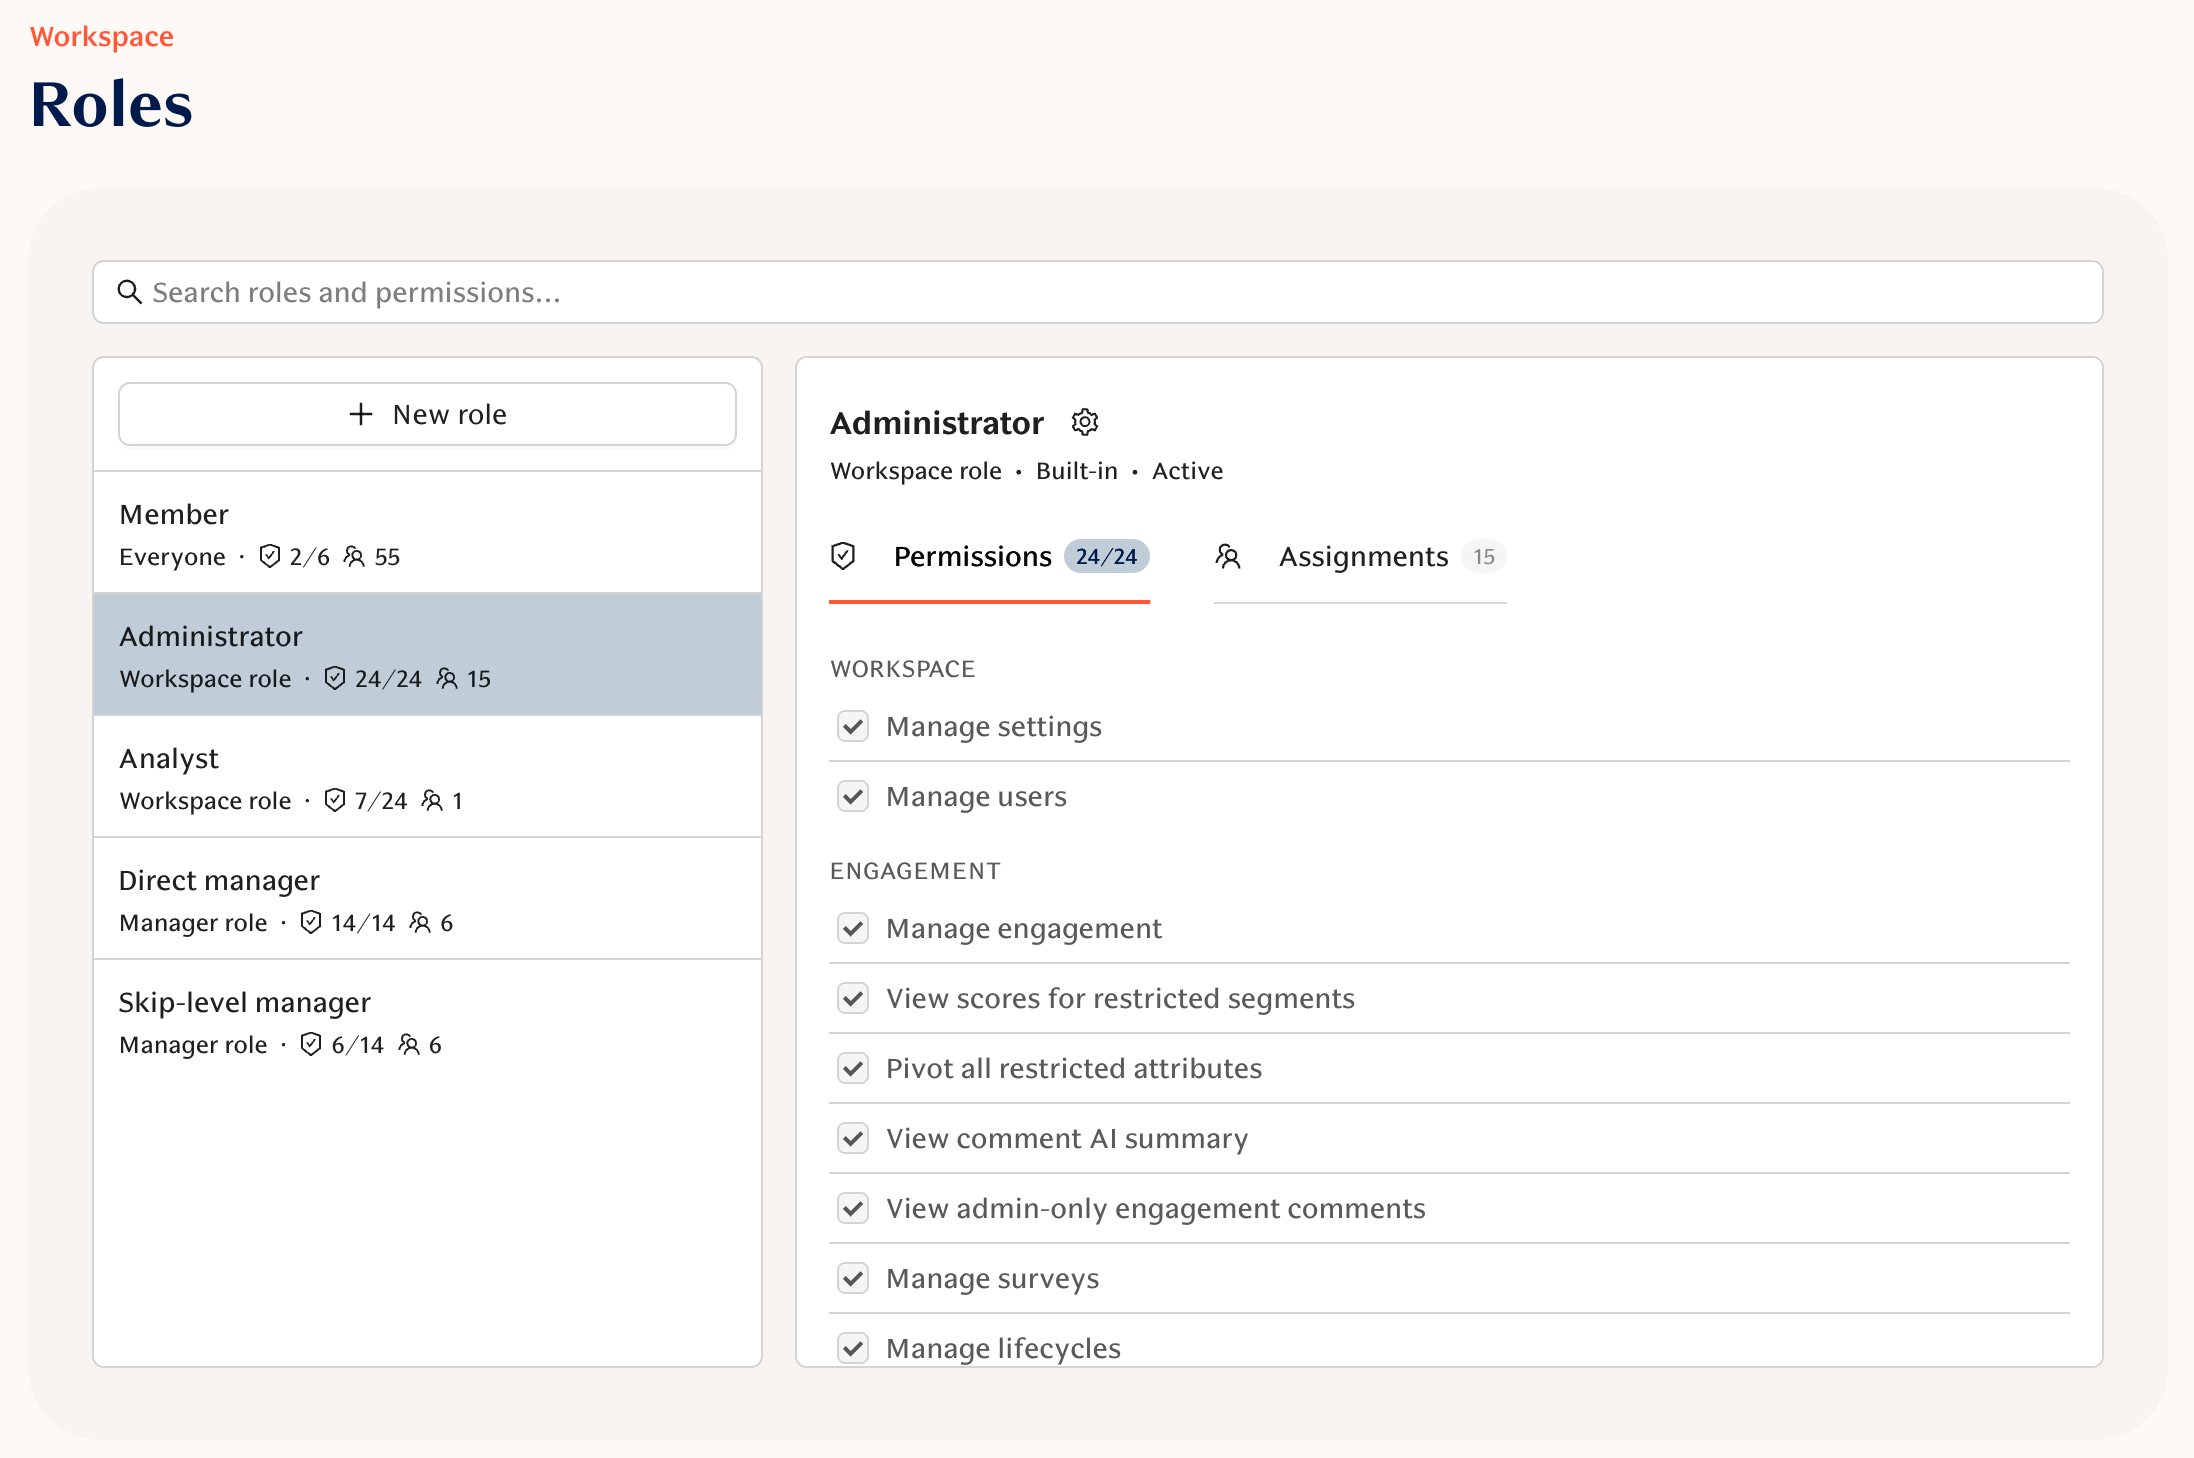Toggle View comment AI summary checkbox
This screenshot has height=1458, width=2194.
coord(853,1138)
